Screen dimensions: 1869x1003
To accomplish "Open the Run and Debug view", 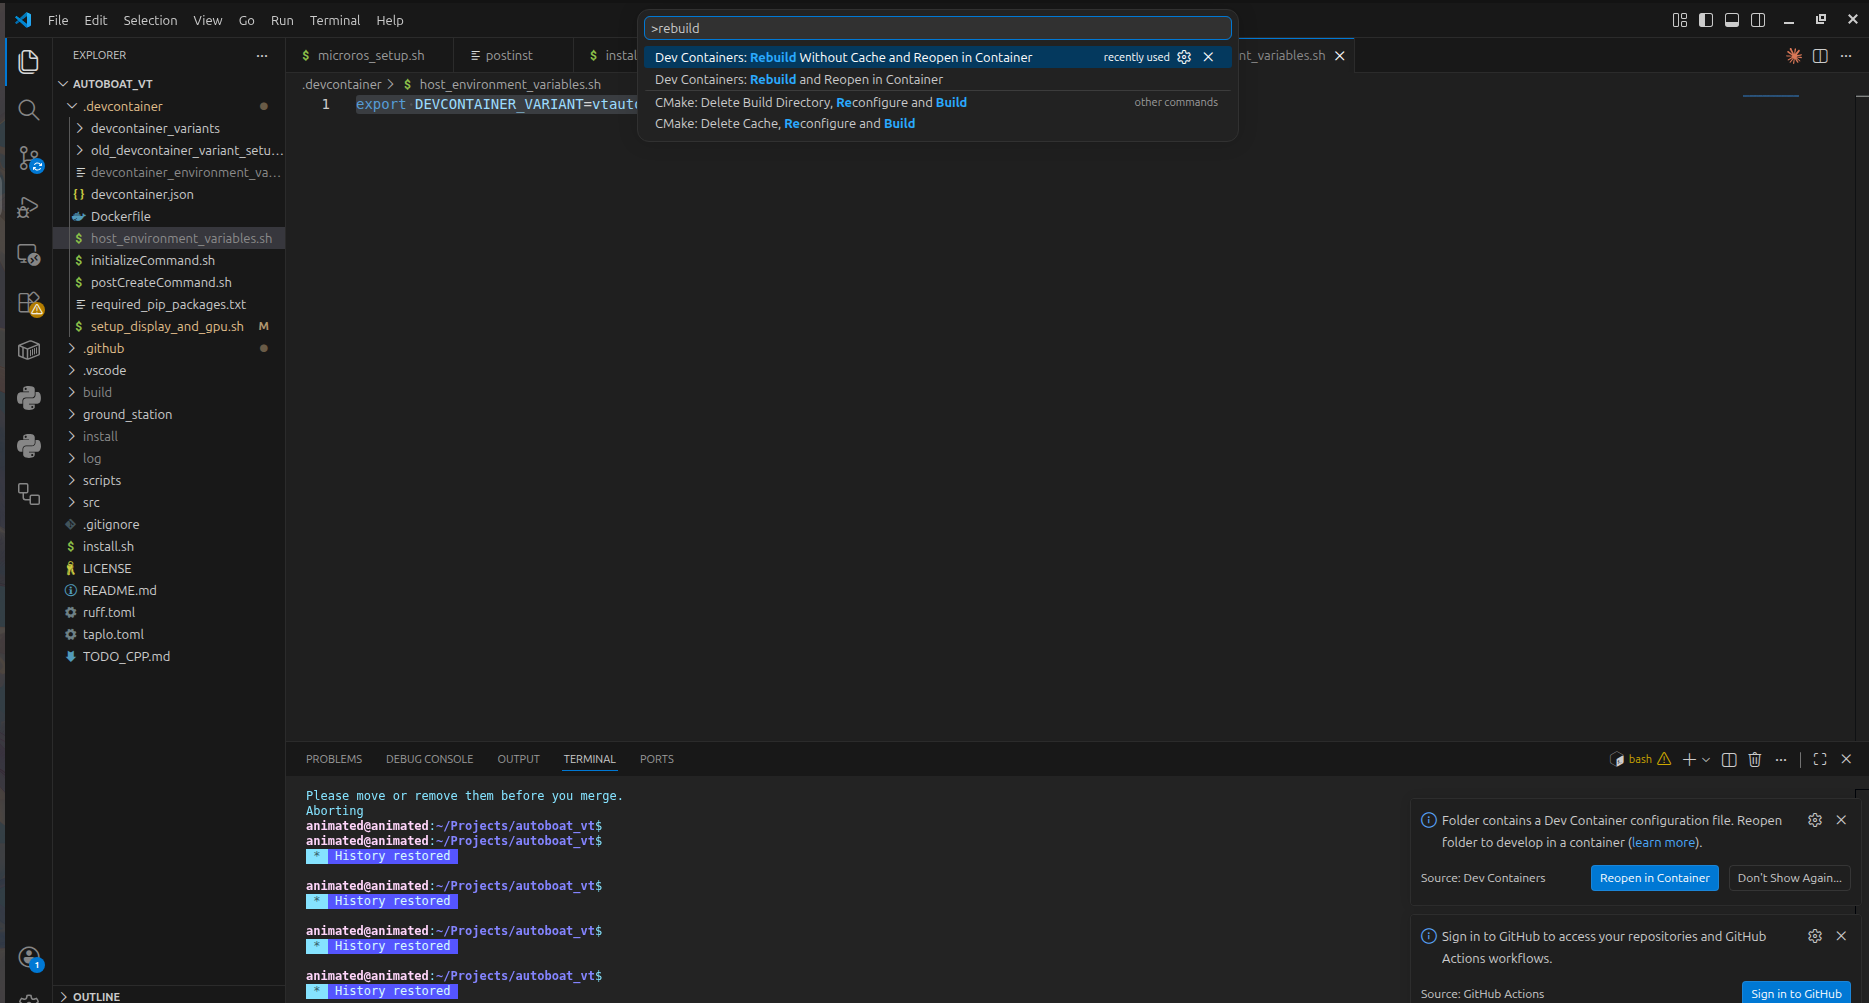I will coord(28,207).
